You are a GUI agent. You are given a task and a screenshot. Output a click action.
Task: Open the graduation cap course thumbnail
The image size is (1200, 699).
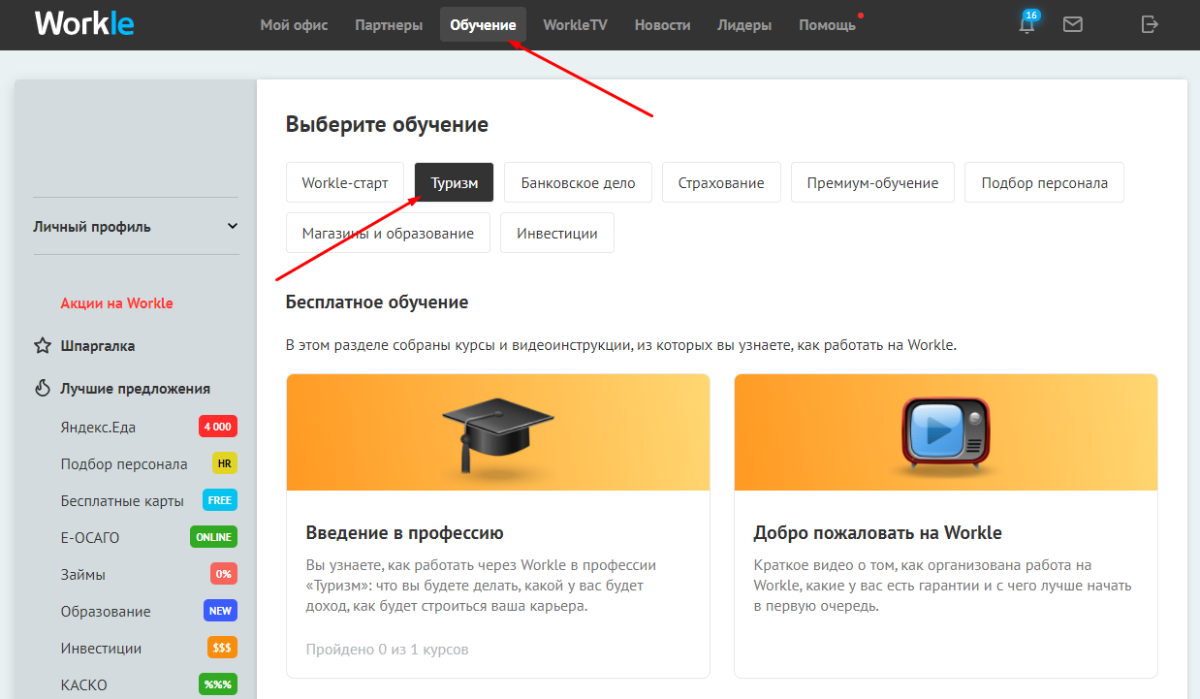[x=497, y=432]
